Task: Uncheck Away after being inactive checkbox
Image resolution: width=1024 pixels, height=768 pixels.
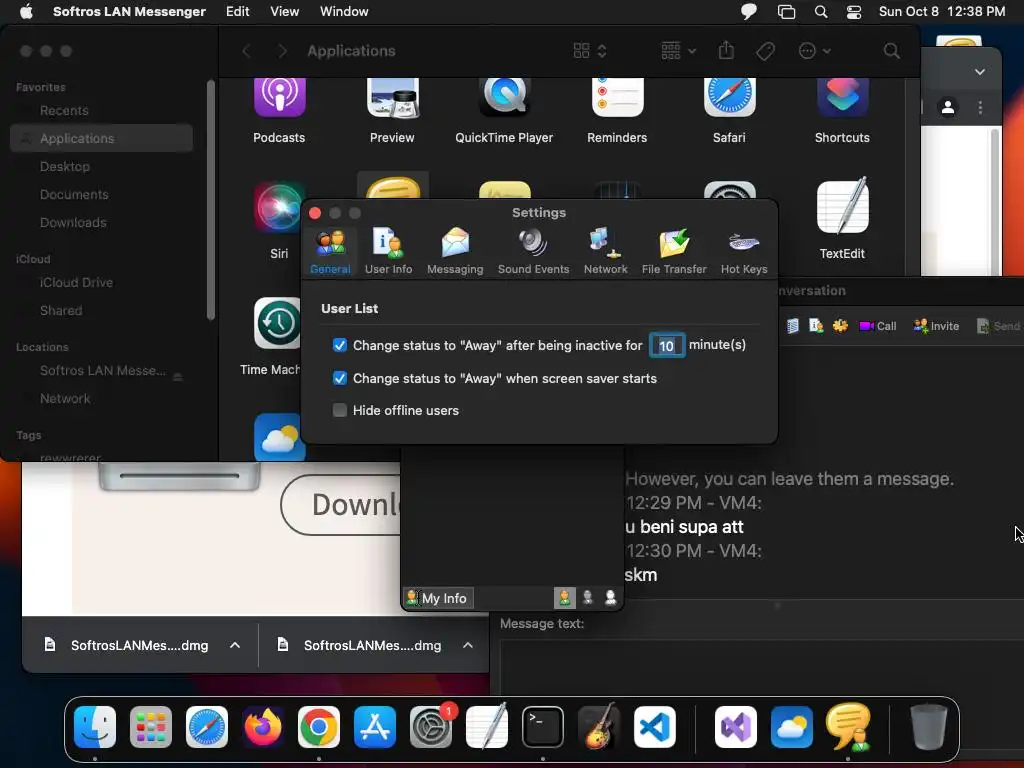Action: point(340,345)
